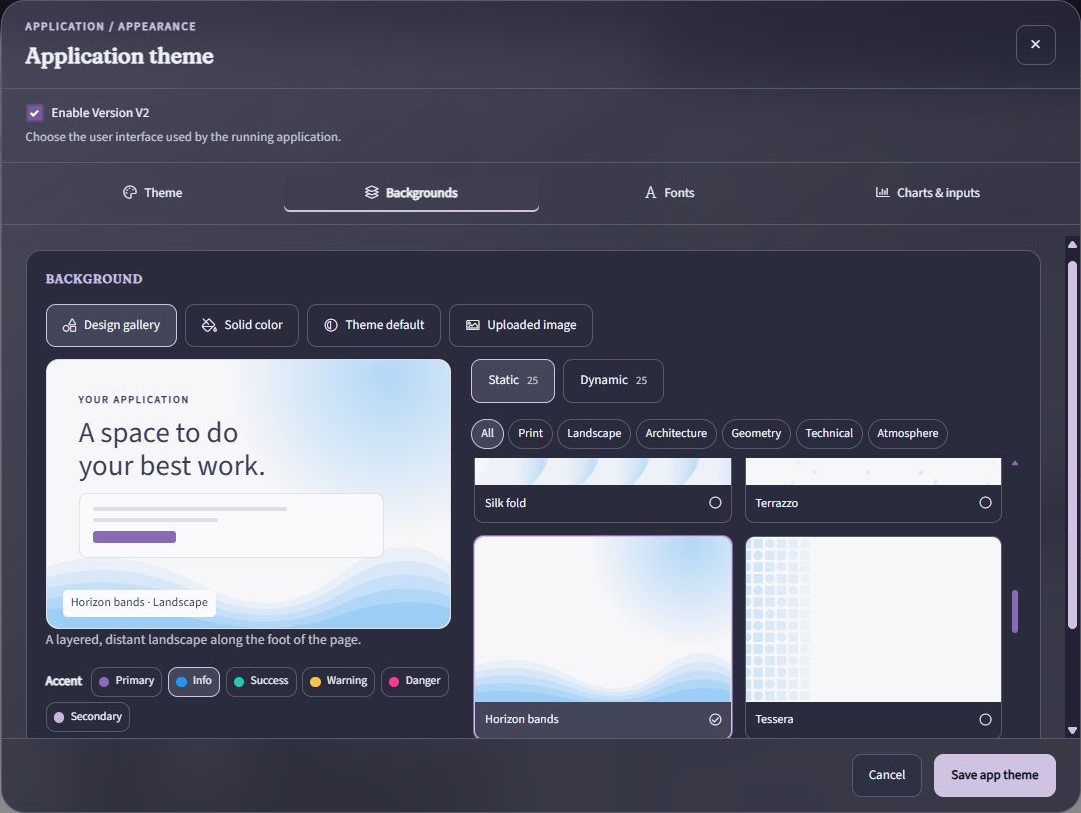Click the letter A icon on Fonts tab
Screen dimensions: 1081x813
(x=650, y=192)
